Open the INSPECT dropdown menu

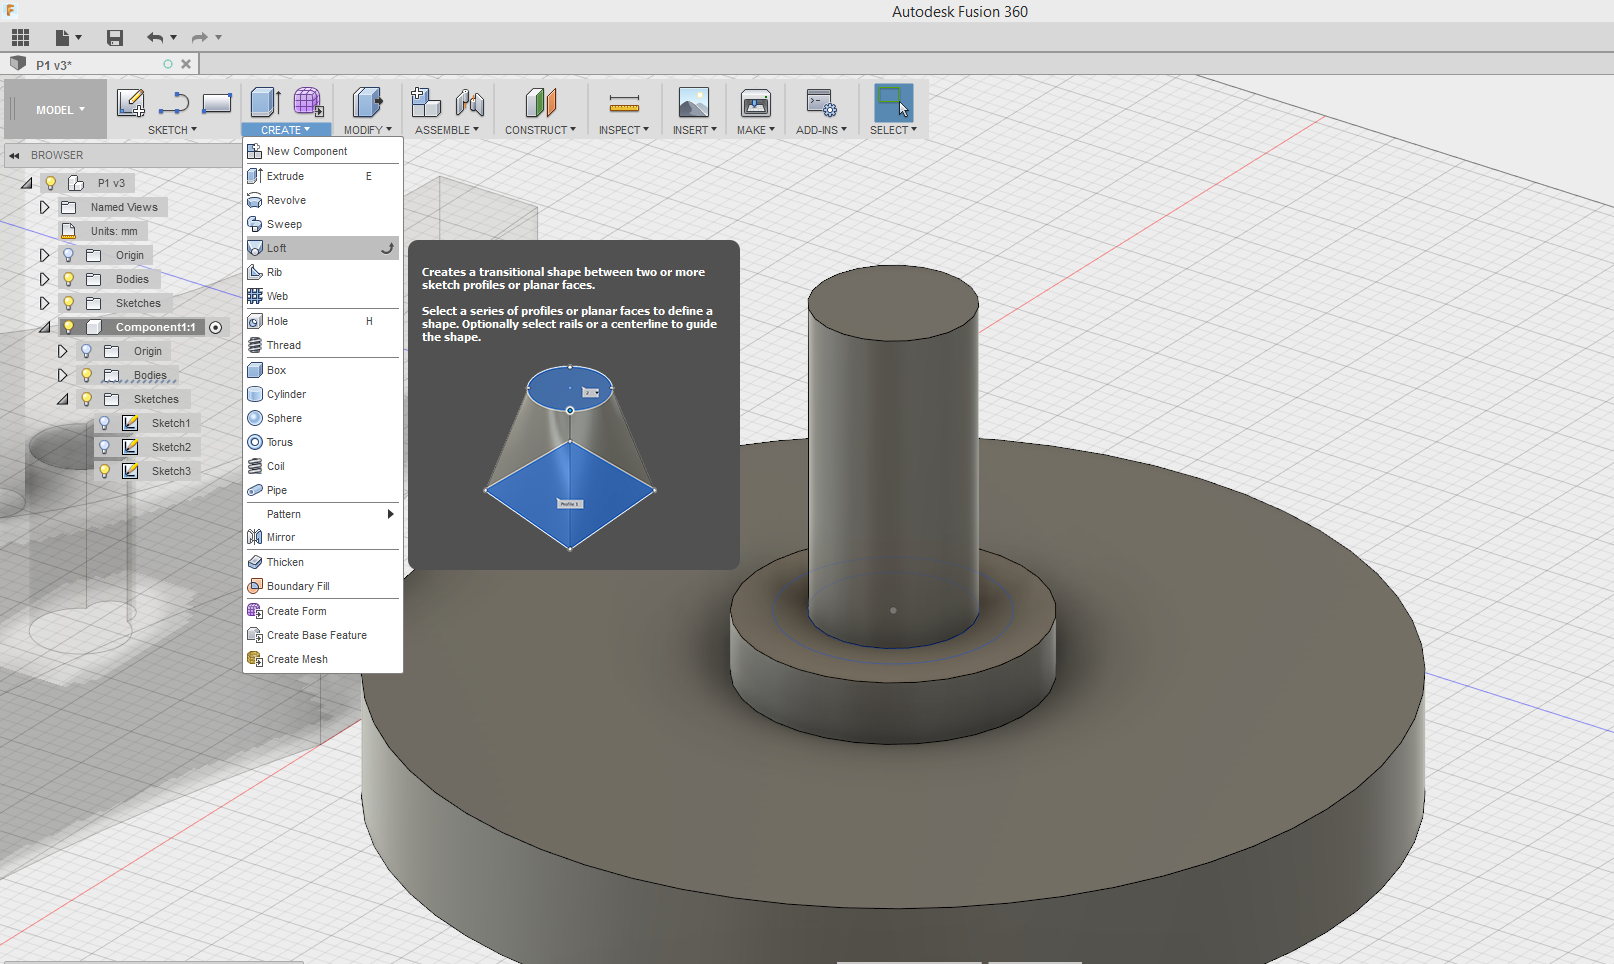click(624, 130)
